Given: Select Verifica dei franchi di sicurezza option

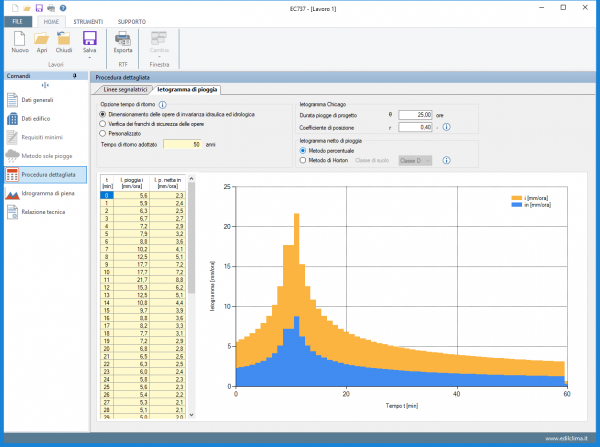Looking at the screenshot, I should (103, 123).
